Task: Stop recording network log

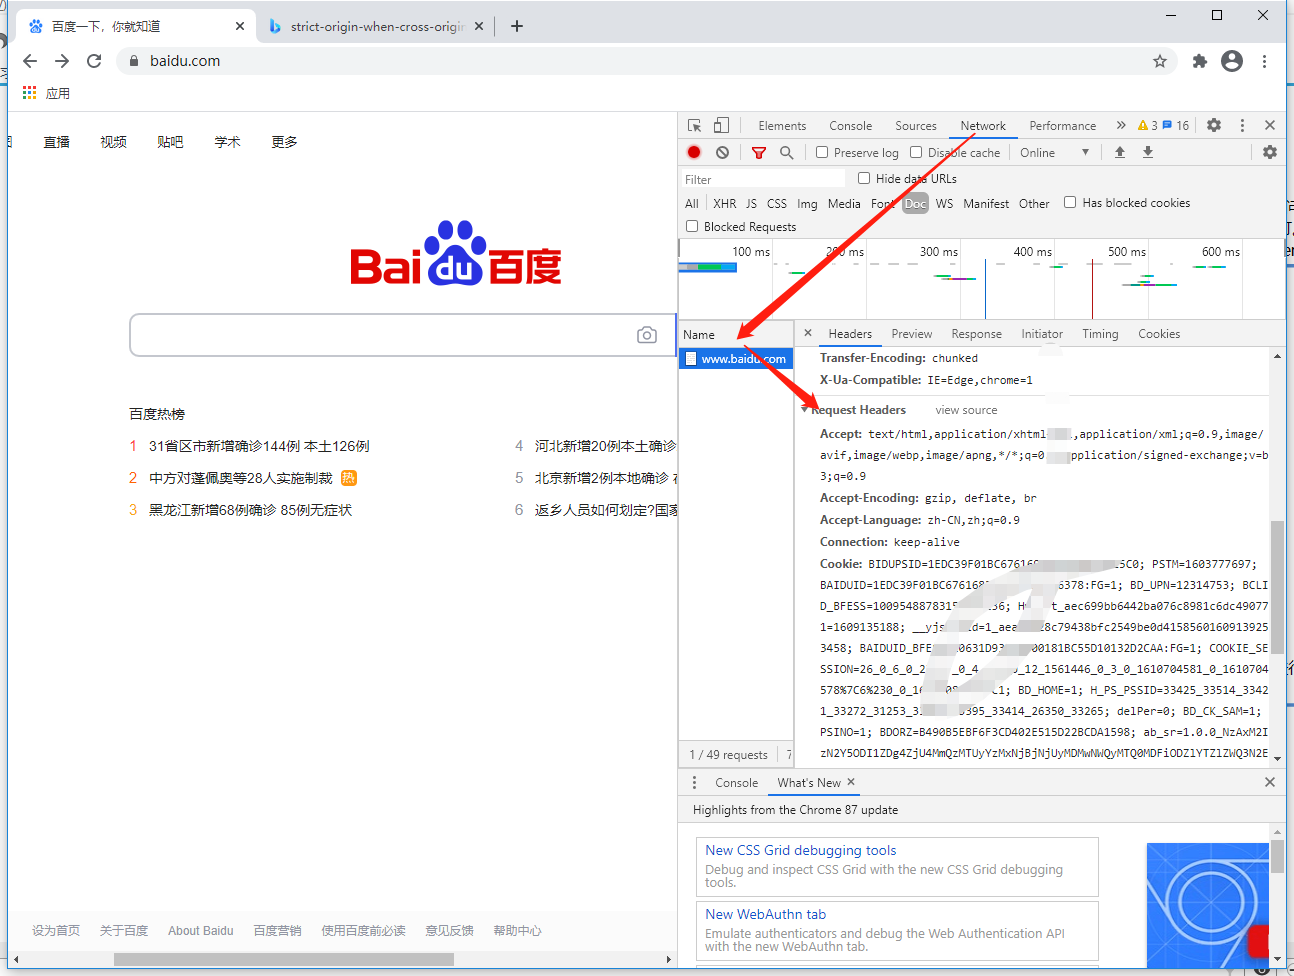Action: [693, 152]
